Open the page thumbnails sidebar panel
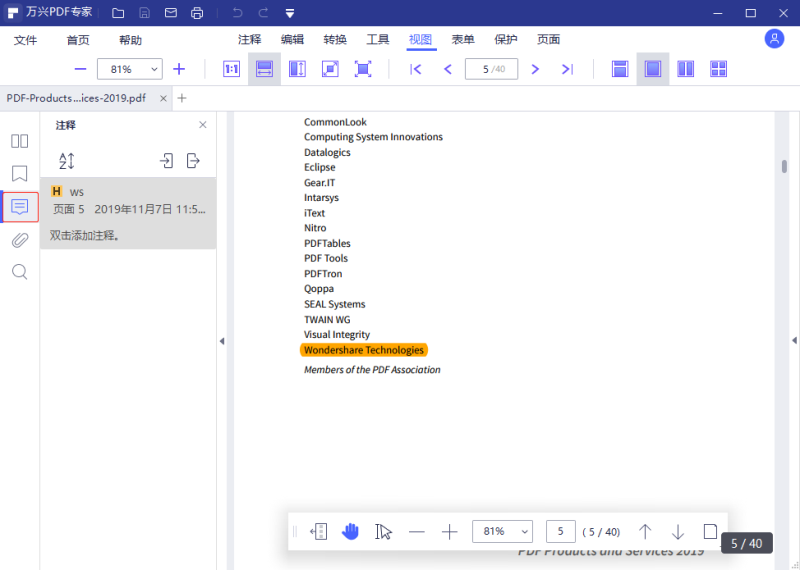The image size is (800, 570). pos(19,141)
